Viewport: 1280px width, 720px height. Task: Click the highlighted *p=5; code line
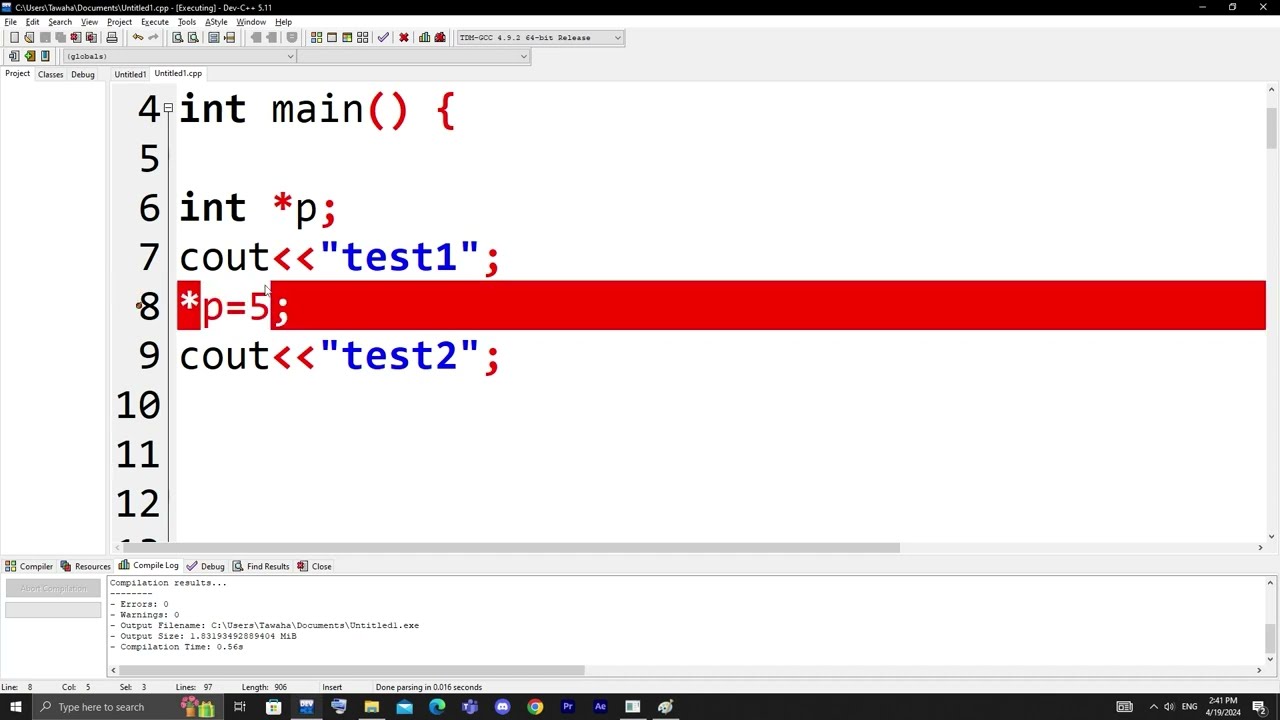coord(721,305)
